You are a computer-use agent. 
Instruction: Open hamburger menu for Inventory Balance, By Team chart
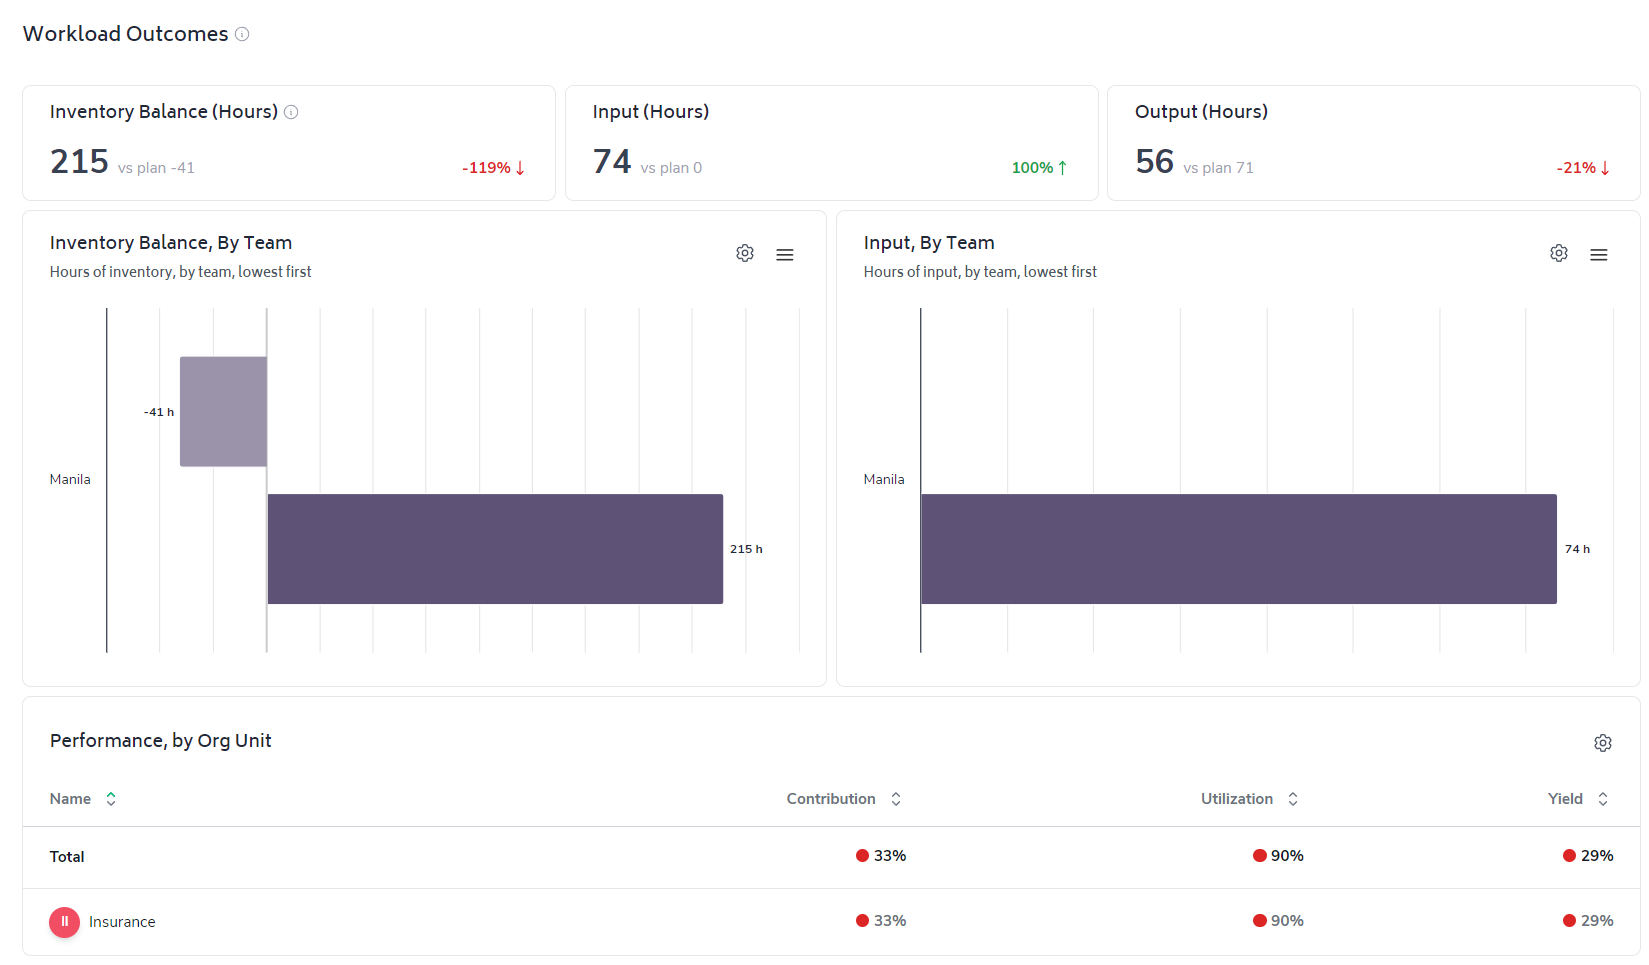coord(785,255)
